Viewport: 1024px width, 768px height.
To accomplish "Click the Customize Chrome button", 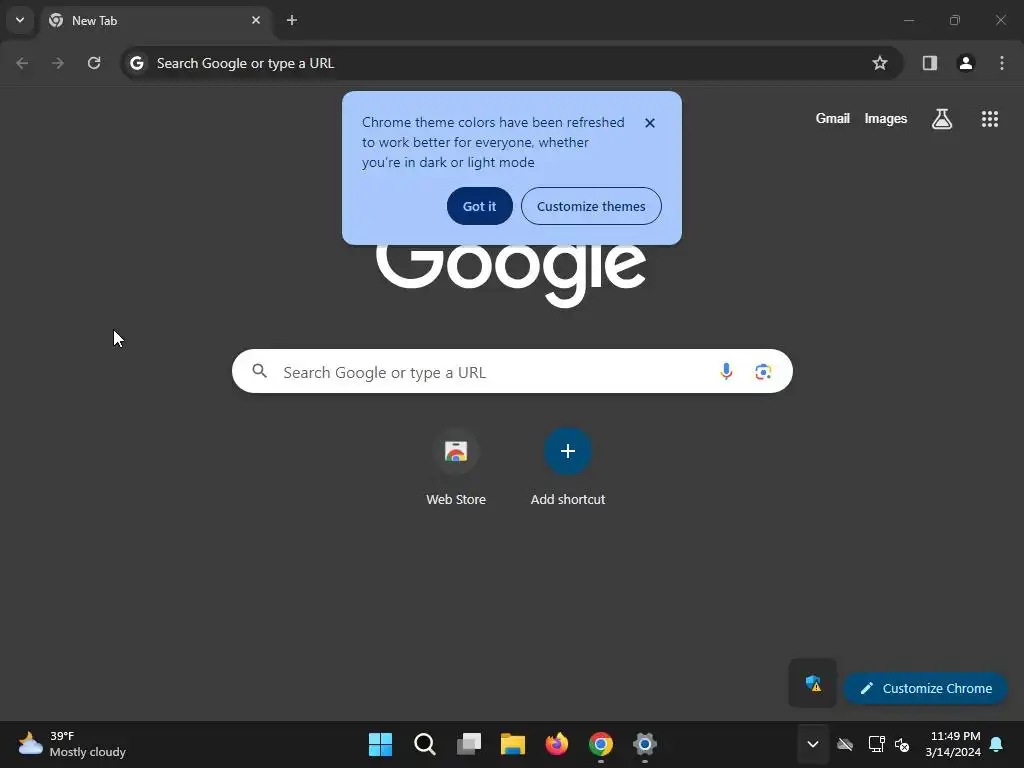I will [x=925, y=688].
